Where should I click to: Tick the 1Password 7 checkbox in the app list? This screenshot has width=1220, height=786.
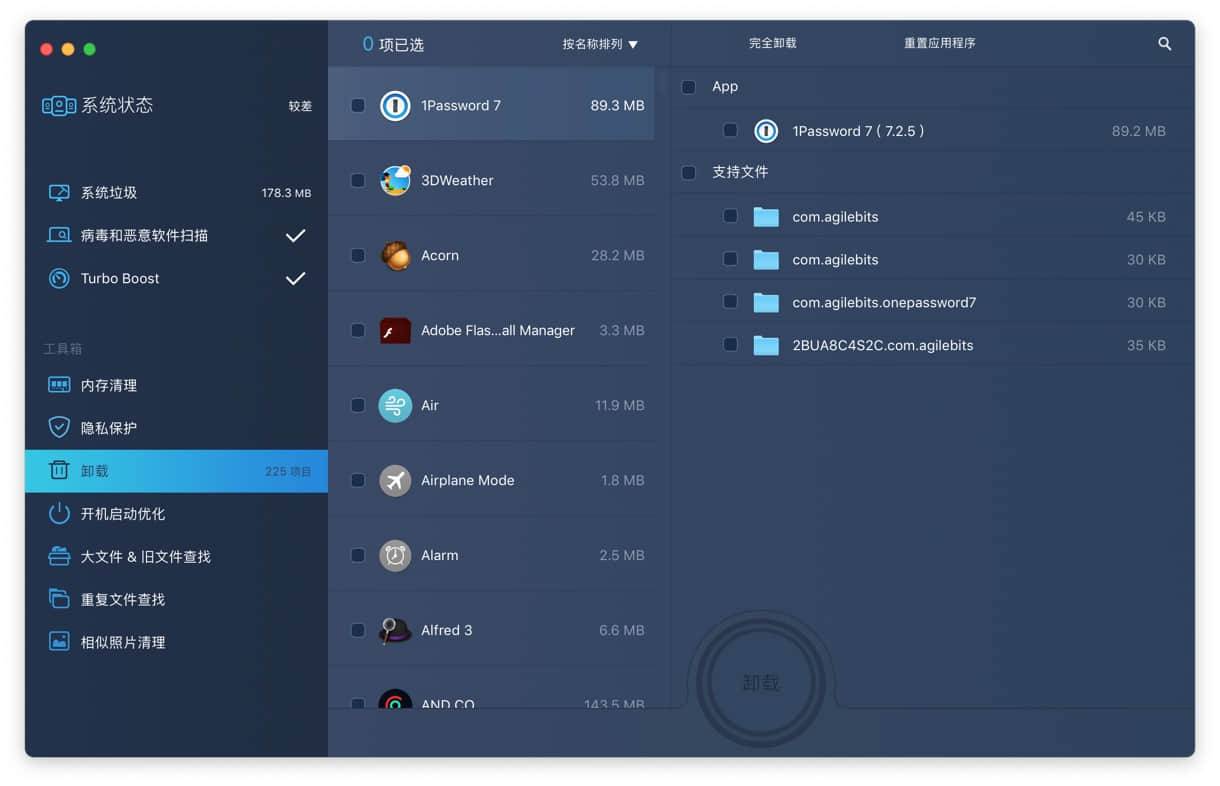357,105
